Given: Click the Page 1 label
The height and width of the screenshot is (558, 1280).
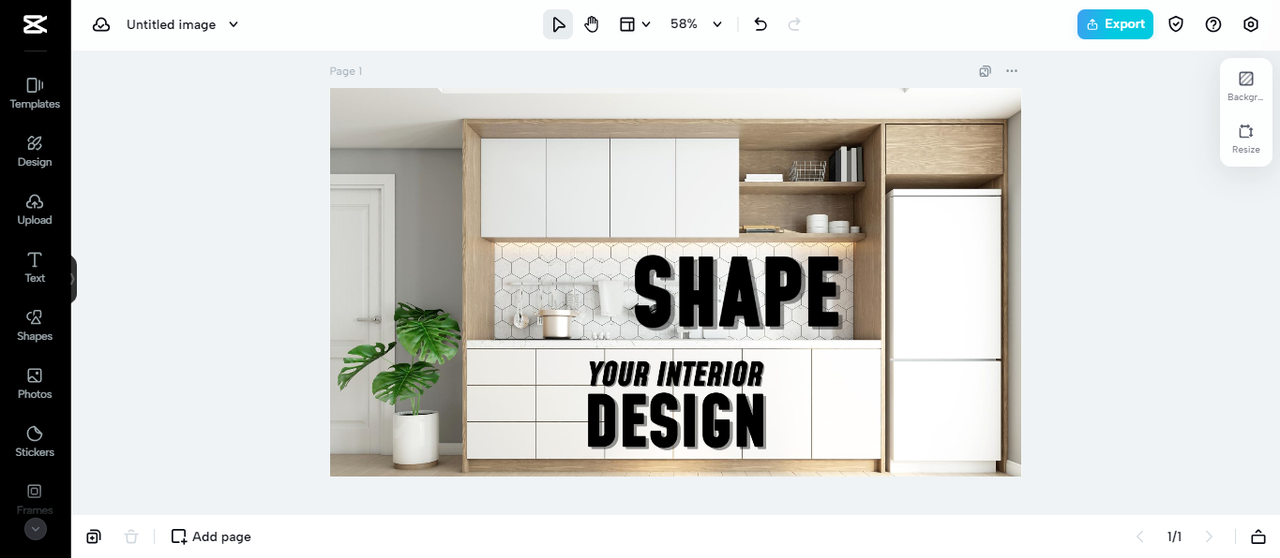Looking at the screenshot, I should (346, 71).
